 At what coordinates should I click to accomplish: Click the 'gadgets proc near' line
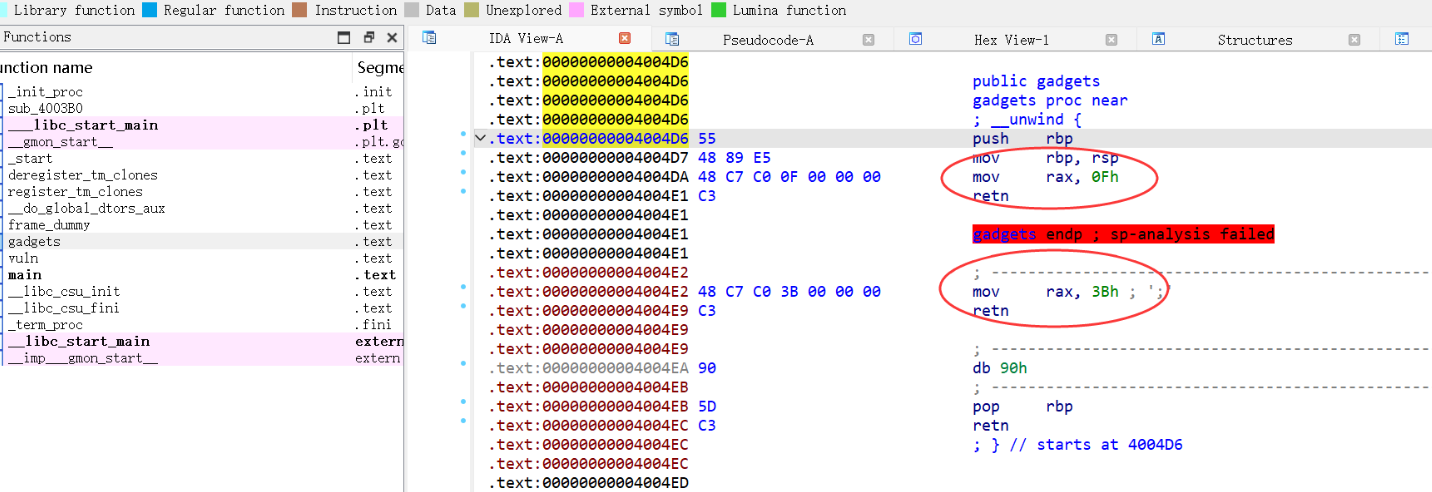[x=1050, y=100]
